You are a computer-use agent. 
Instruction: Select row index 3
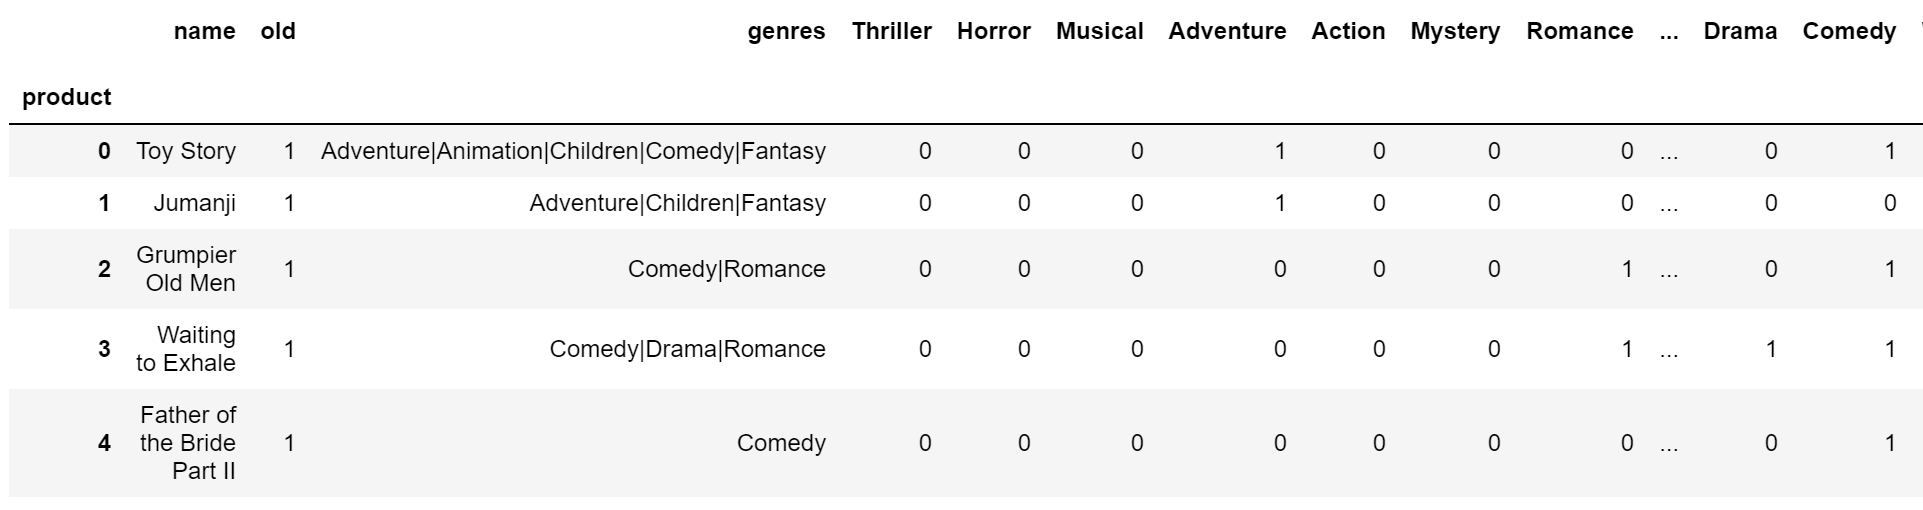pos(104,349)
